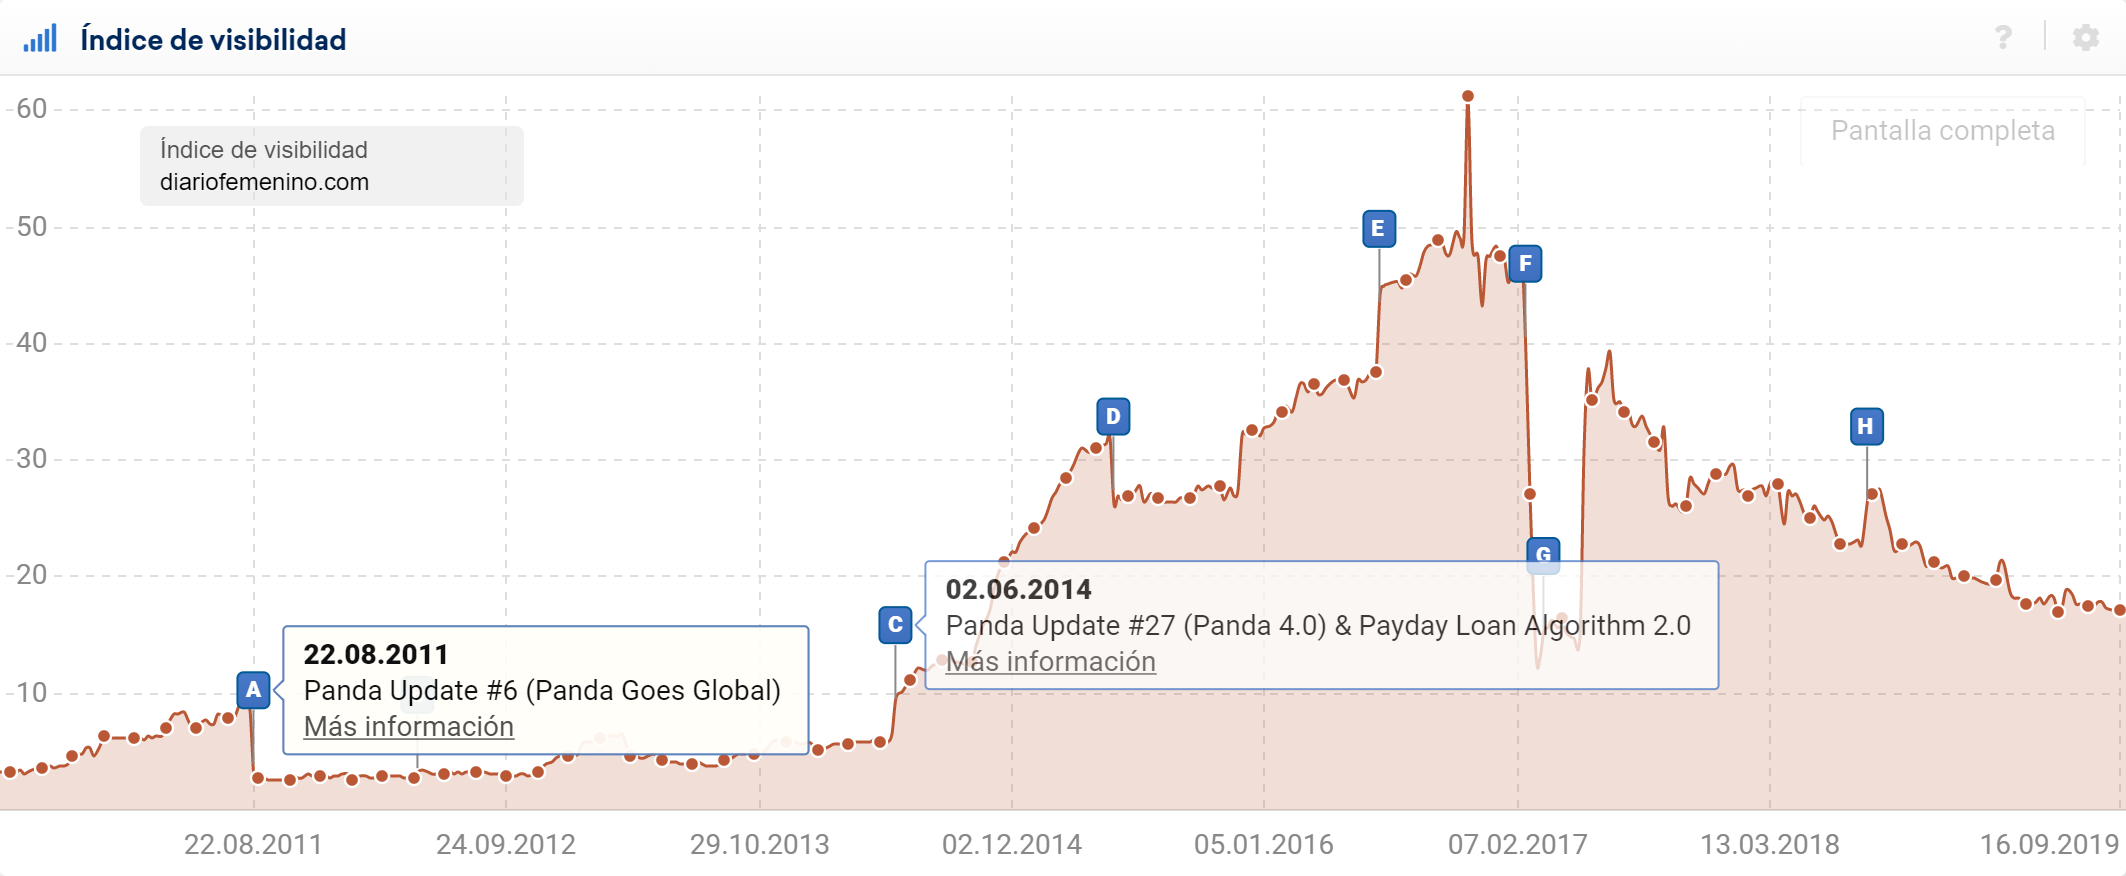Open the settings gear icon
The image size is (2126, 876).
(2085, 38)
